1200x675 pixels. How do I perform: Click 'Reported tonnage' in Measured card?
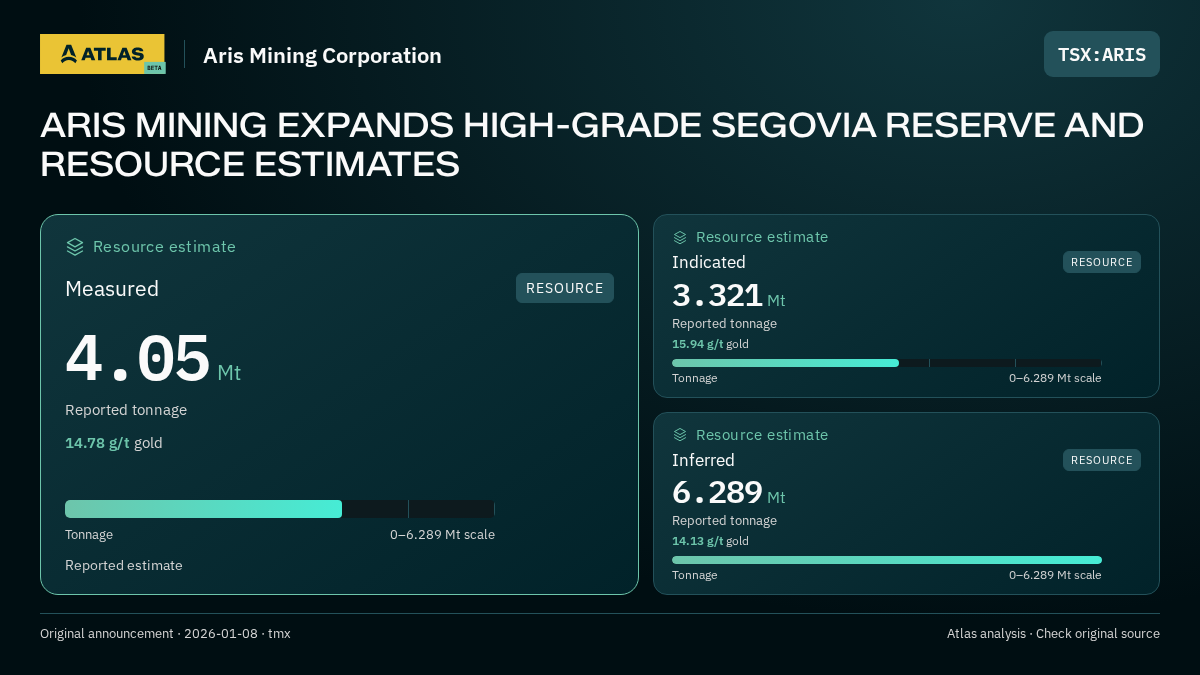[126, 410]
